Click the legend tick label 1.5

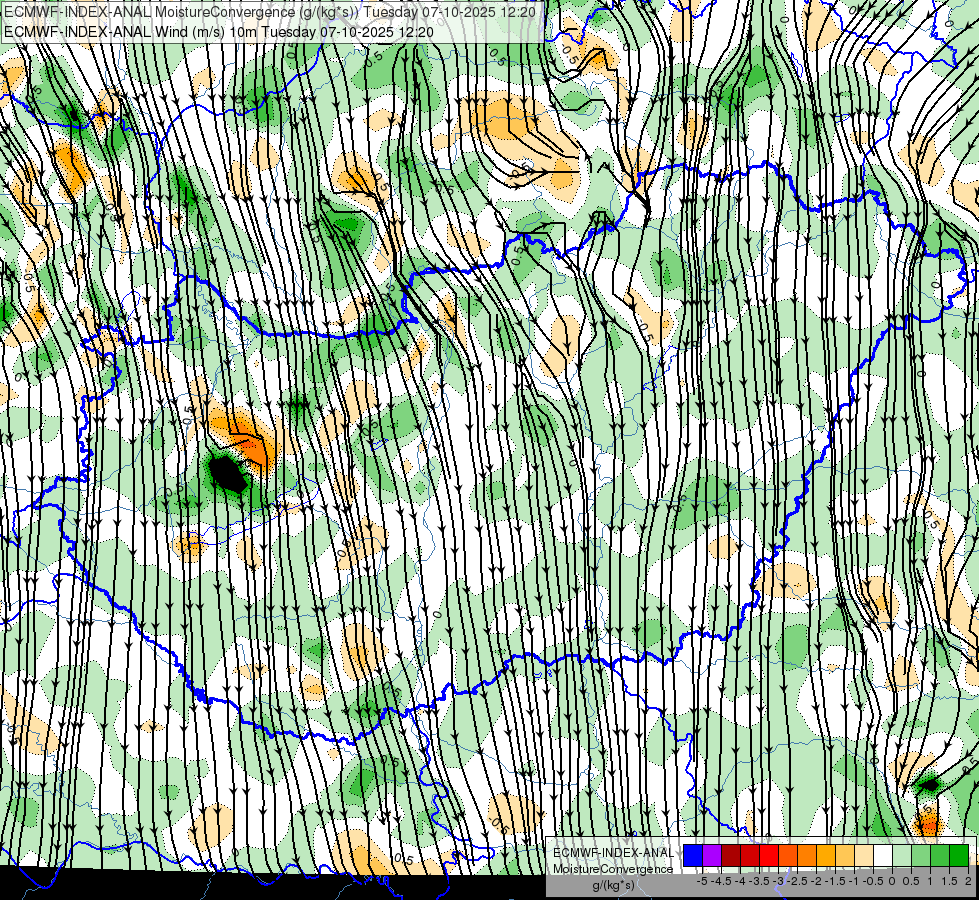click(948, 881)
